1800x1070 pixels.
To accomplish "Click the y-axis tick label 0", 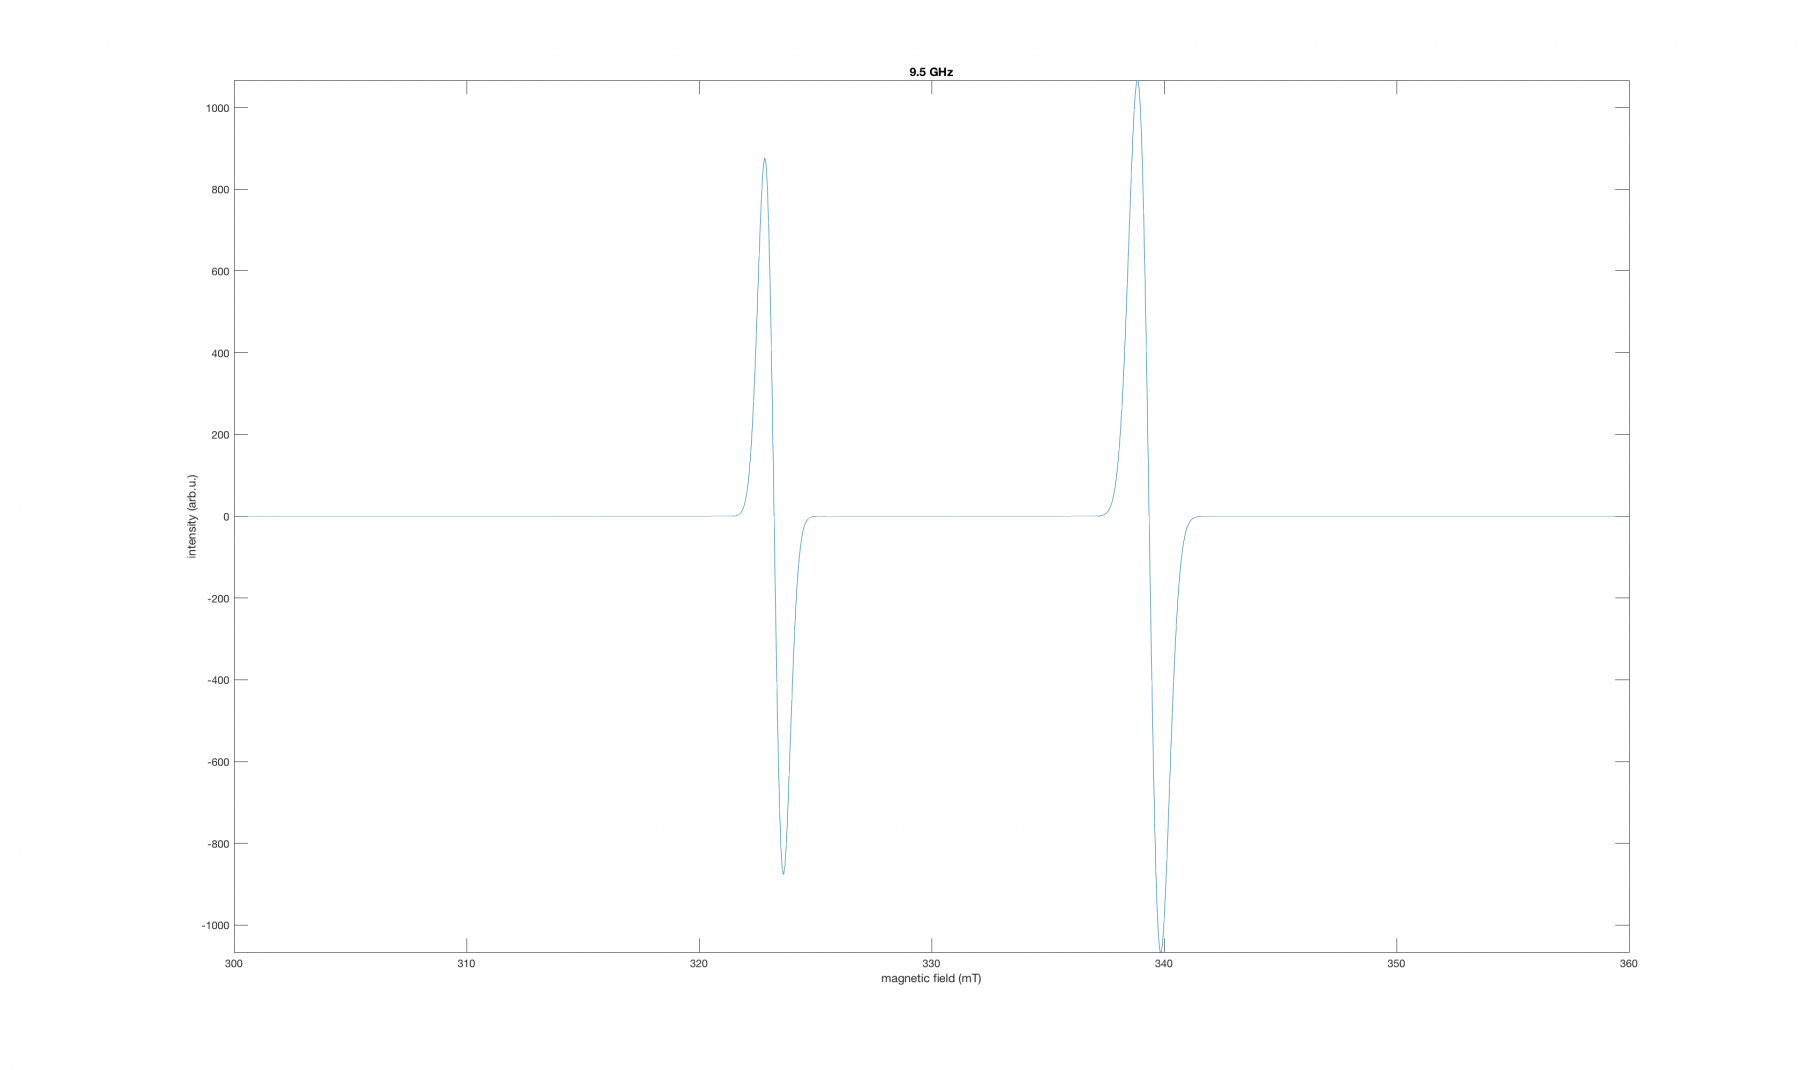I will point(227,517).
